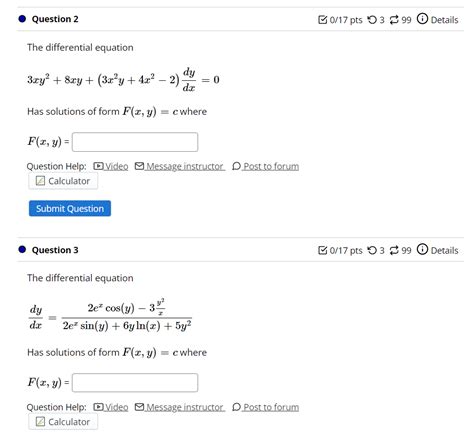Click Question 2 answer input field
This screenshot has width=474, height=435.
point(135,142)
